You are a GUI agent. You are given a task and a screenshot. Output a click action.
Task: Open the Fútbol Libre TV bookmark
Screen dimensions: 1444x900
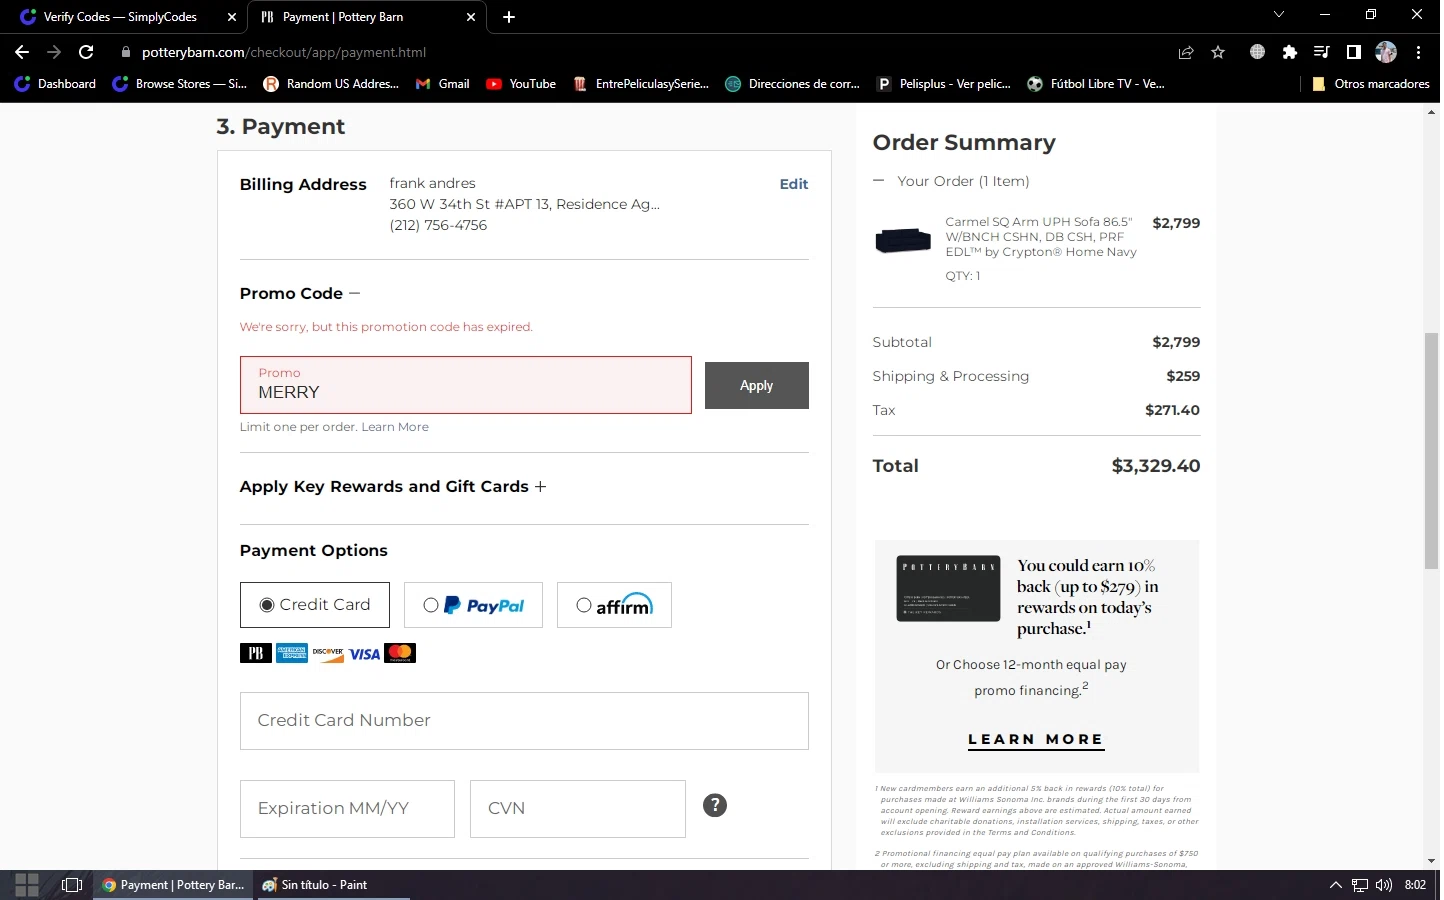coord(1096,84)
